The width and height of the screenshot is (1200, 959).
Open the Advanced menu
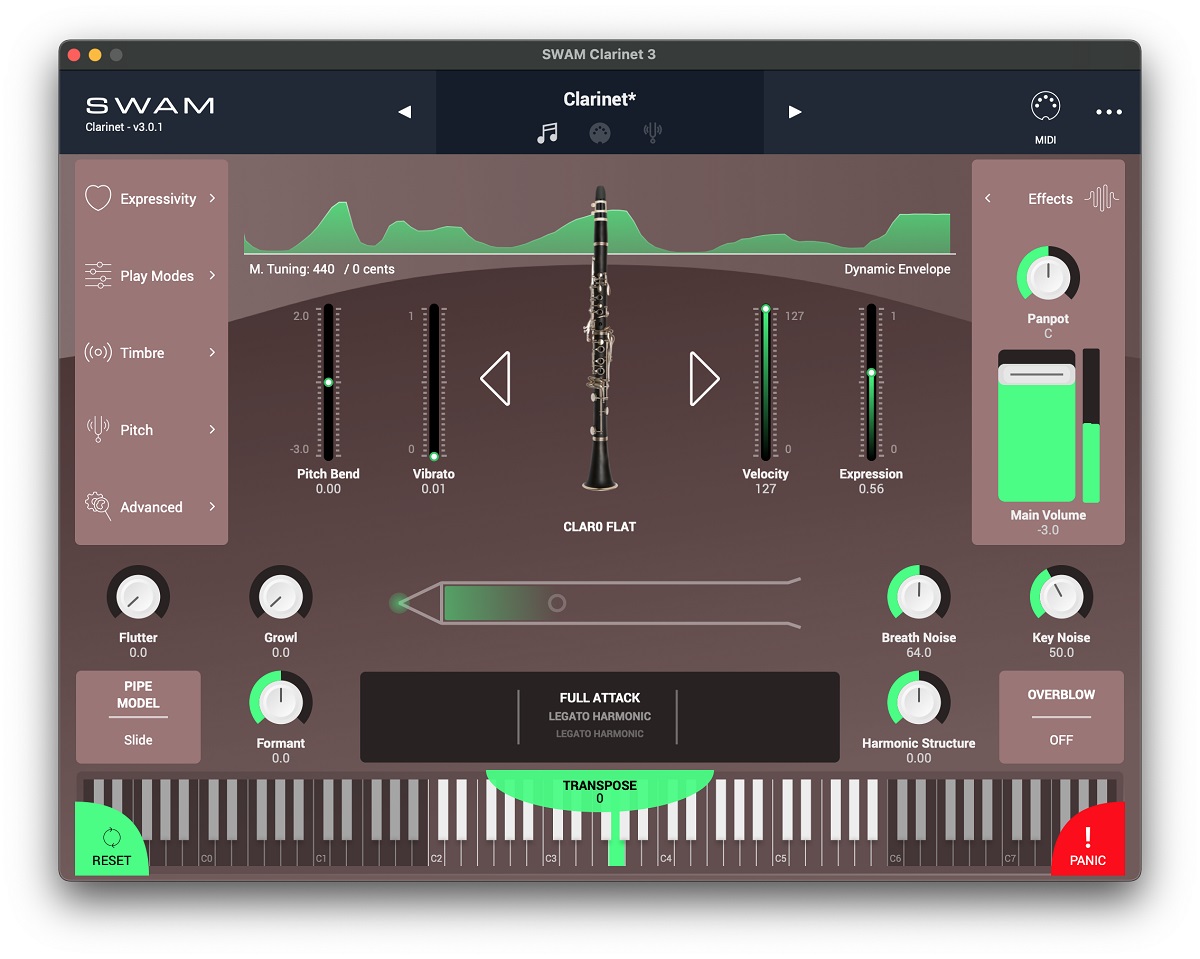point(151,507)
